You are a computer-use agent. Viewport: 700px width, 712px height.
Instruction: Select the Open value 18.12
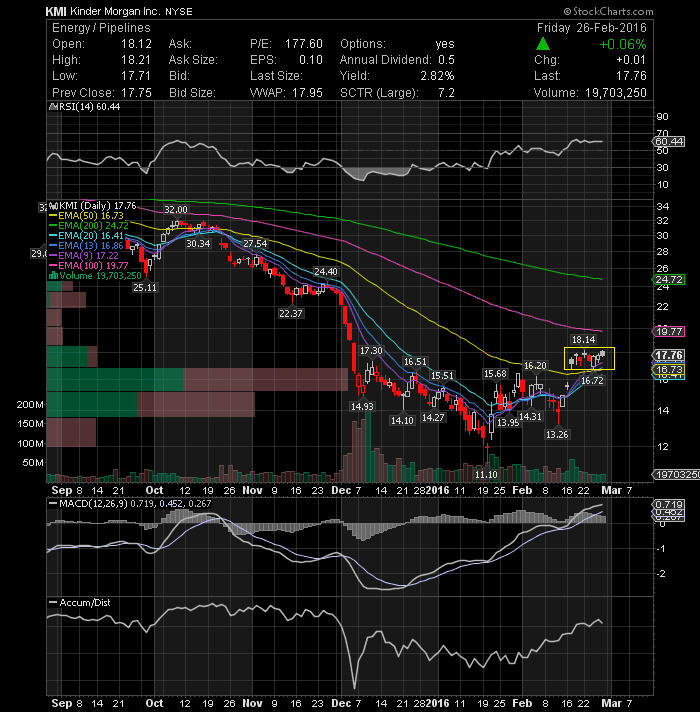tap(136, 44)
